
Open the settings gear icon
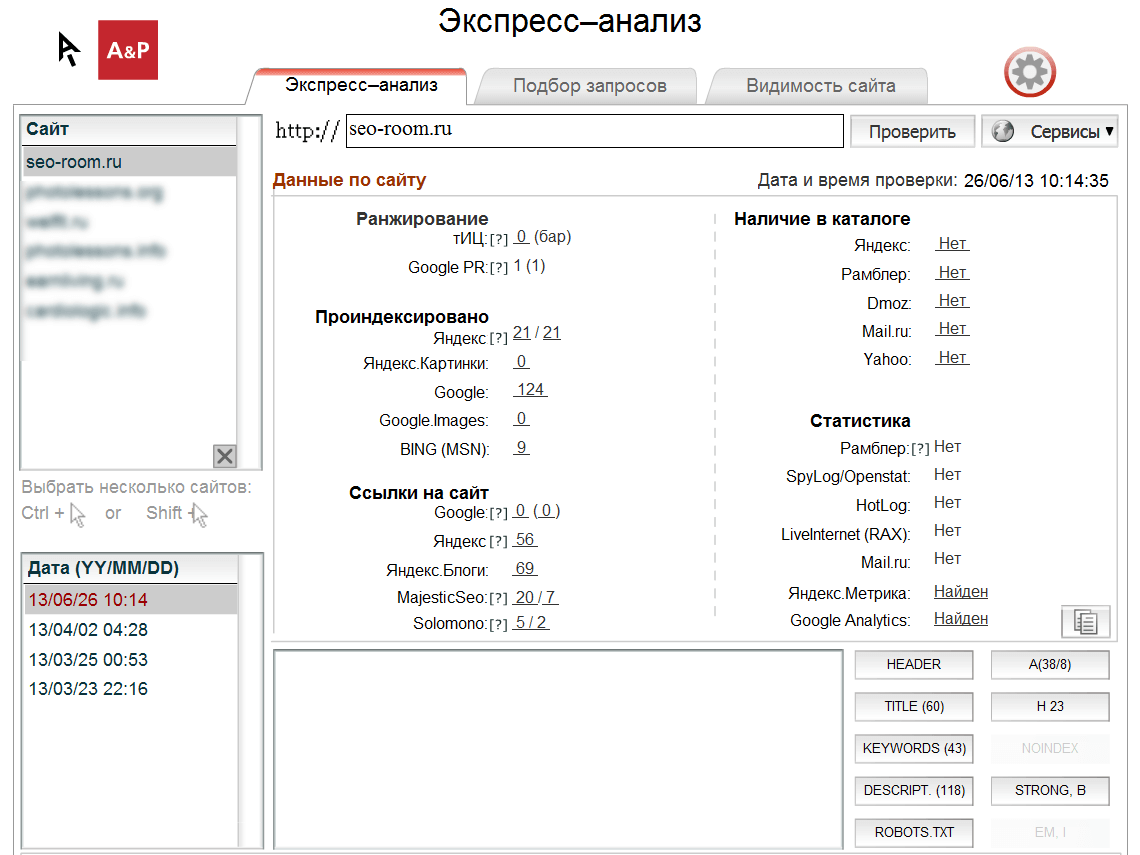click(x=1029, y=71)
